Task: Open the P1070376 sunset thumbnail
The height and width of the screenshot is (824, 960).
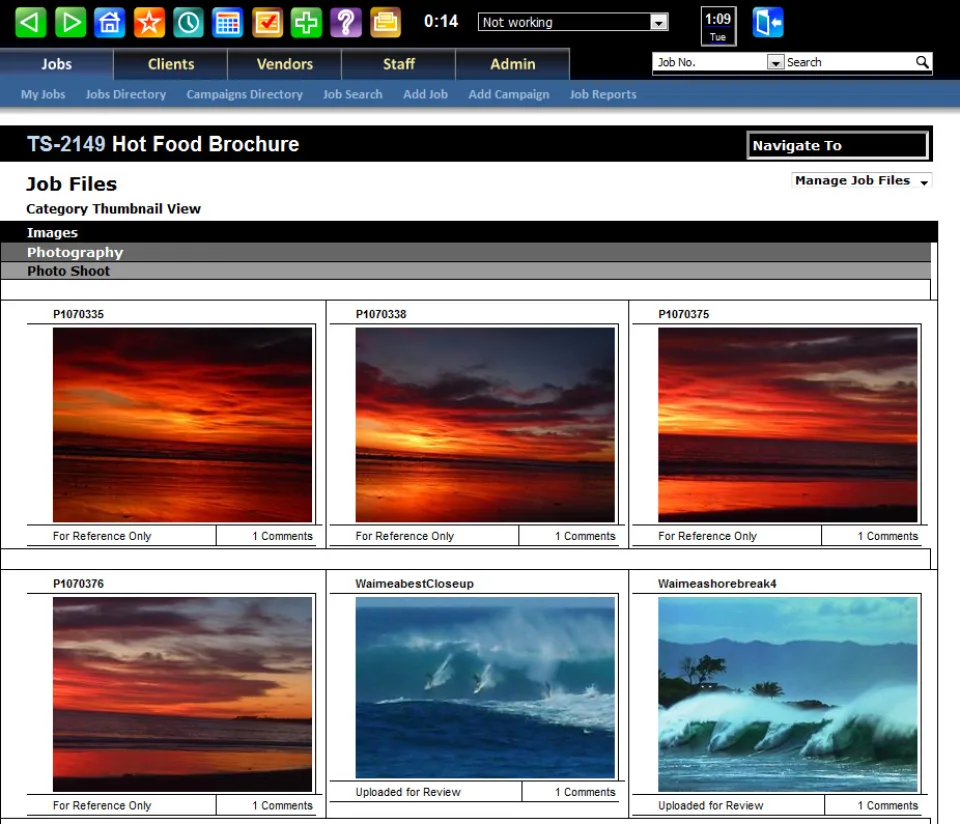Action: 182,694
